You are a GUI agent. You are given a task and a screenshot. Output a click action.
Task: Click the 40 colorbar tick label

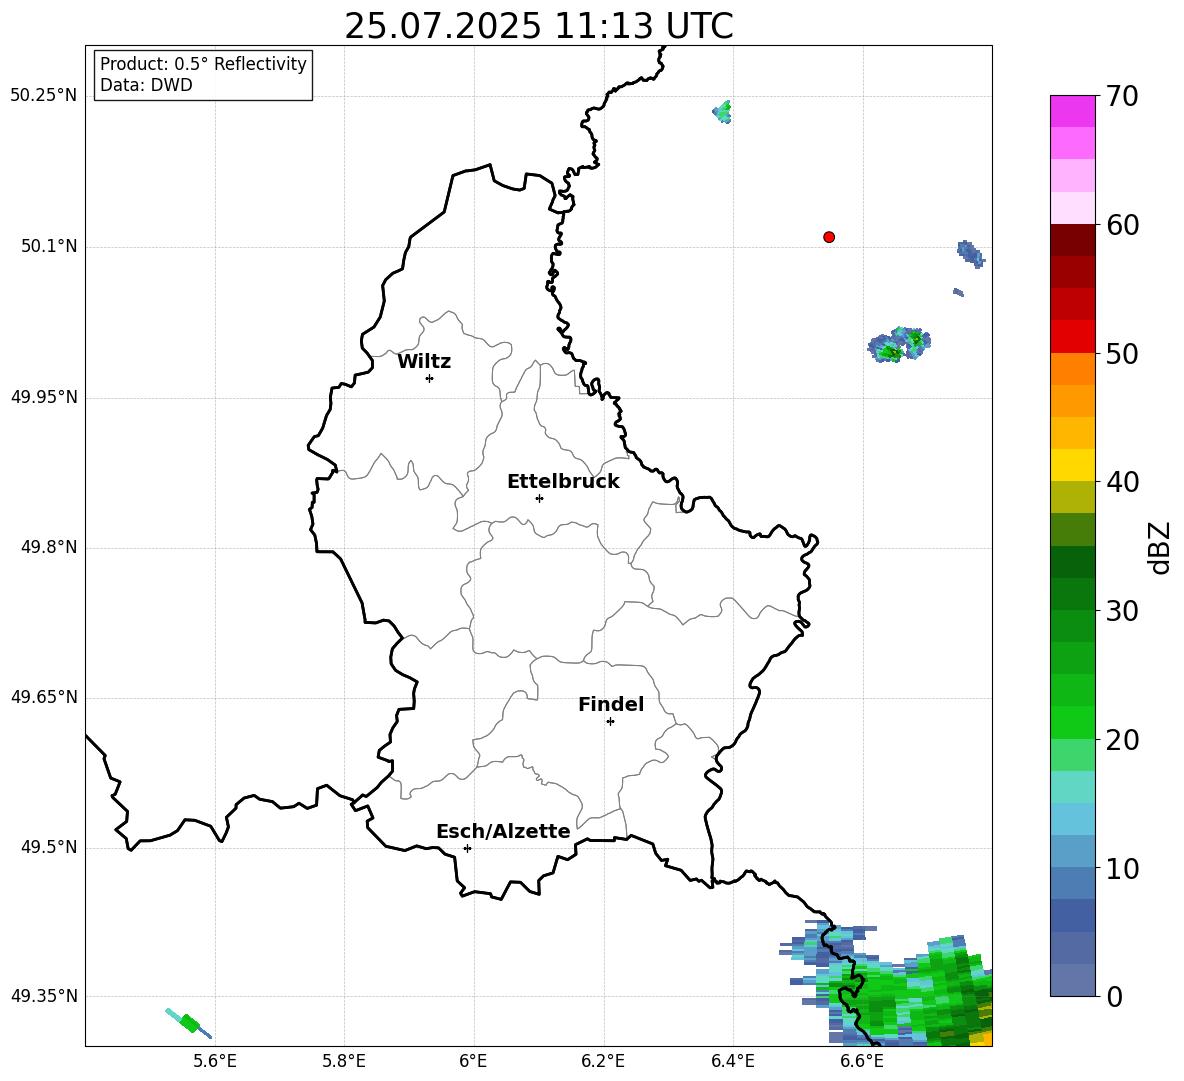tap(1122, 482)
